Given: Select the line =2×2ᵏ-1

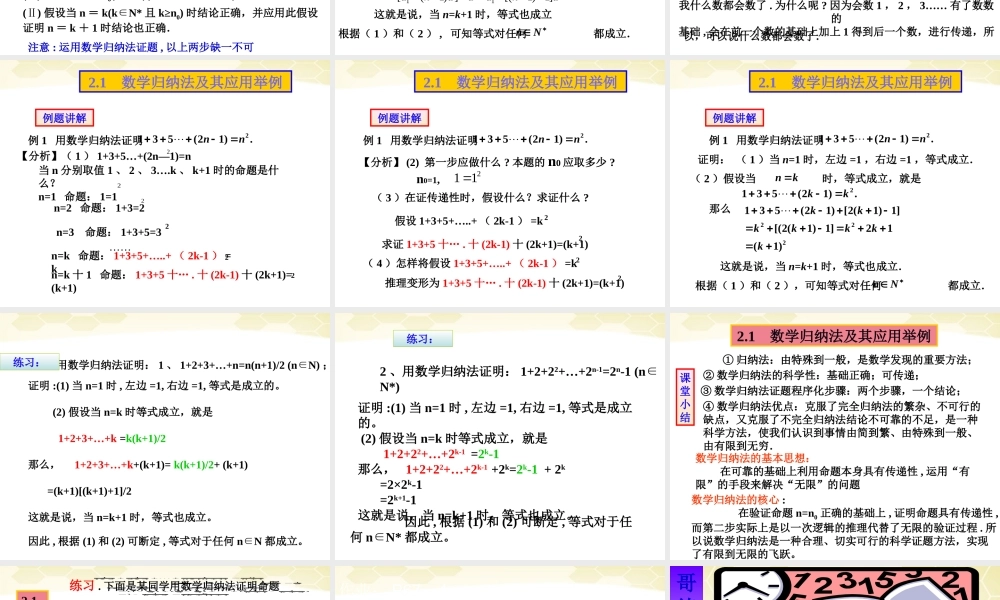Looking at the screenshot, I should pyautogui.click(x=401, y=485).
